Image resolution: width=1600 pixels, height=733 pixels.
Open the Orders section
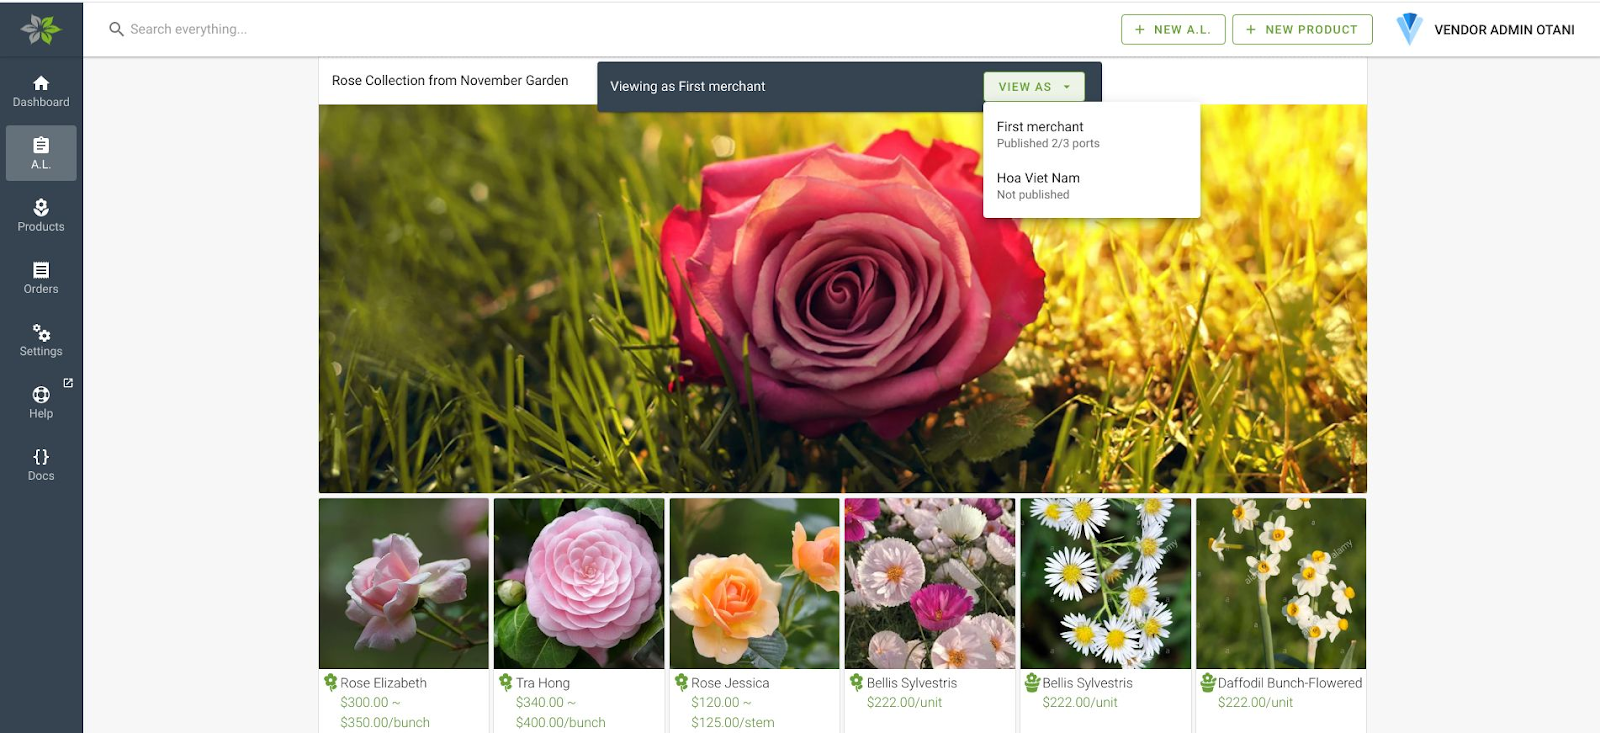41,277
